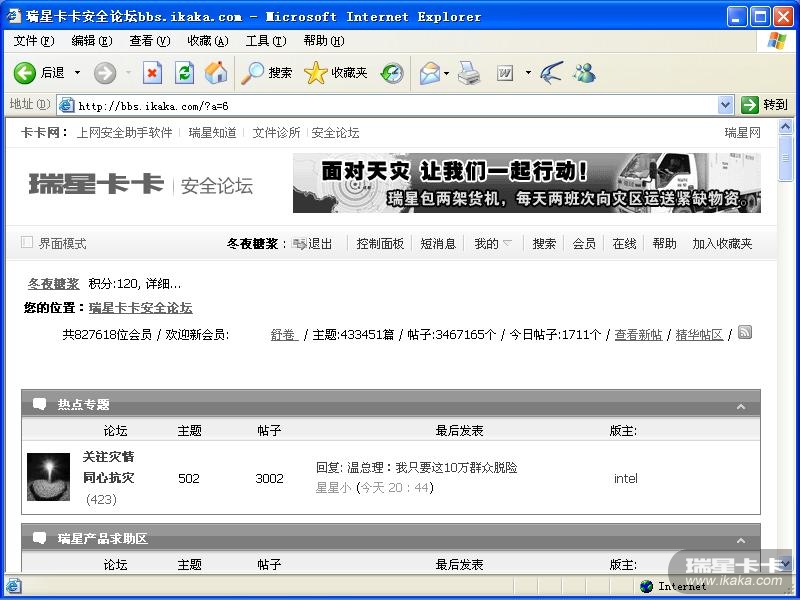
Task: Click the Mail envelope icon
Action: (430, 73)
